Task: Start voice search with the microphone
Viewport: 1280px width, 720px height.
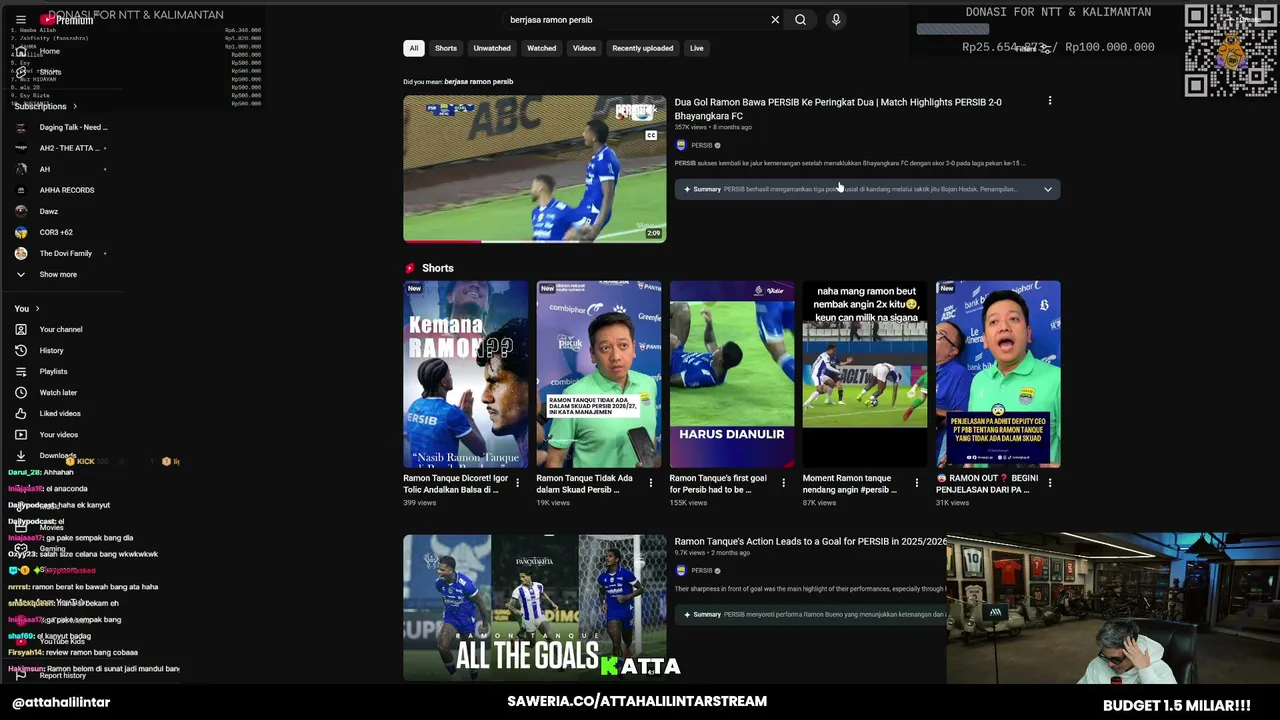Action: click(x=836, y=20)
